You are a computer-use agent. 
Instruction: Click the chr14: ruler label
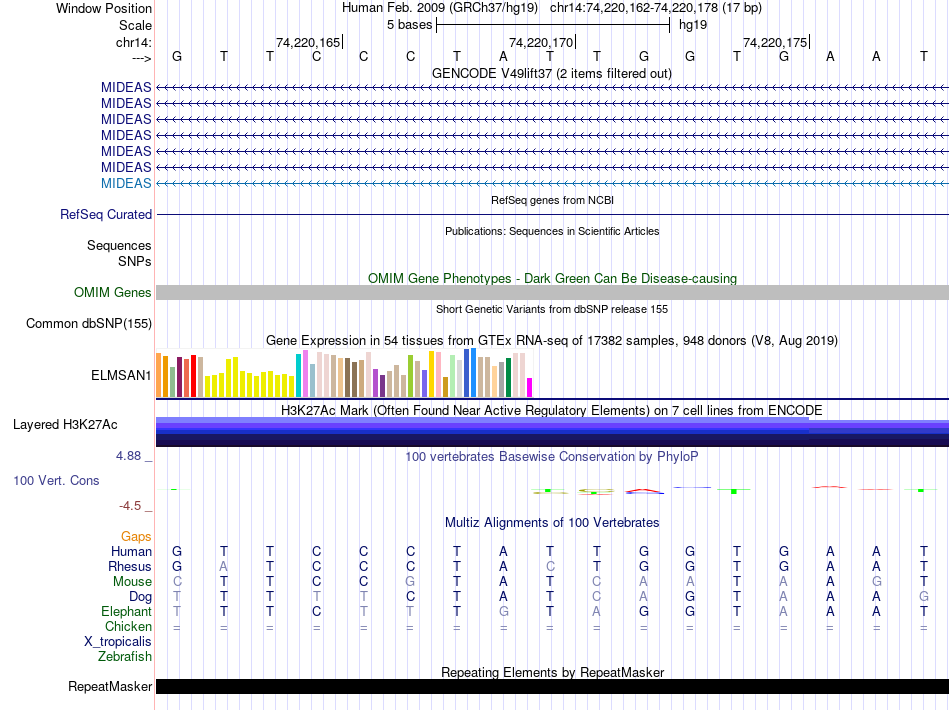point(134,42)
